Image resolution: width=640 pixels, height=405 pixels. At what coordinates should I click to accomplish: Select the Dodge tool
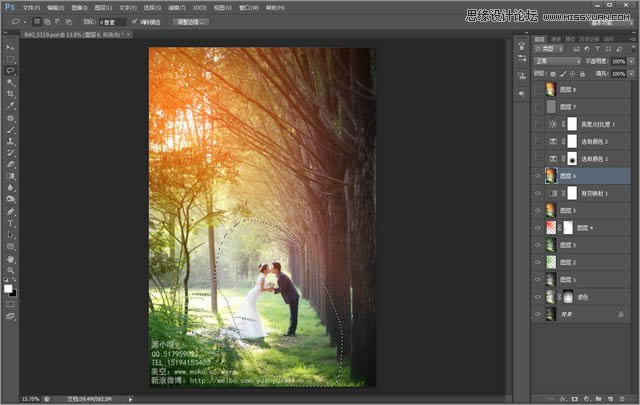click(x=11, y=199)
